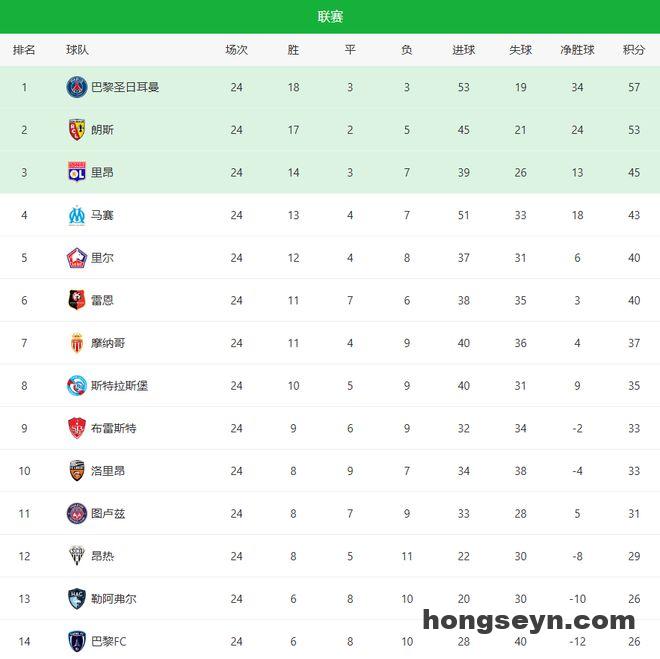Click the 勒阿弗尔 team name
The width and height of the screenshot is (660, 659).
pos(113,599)
